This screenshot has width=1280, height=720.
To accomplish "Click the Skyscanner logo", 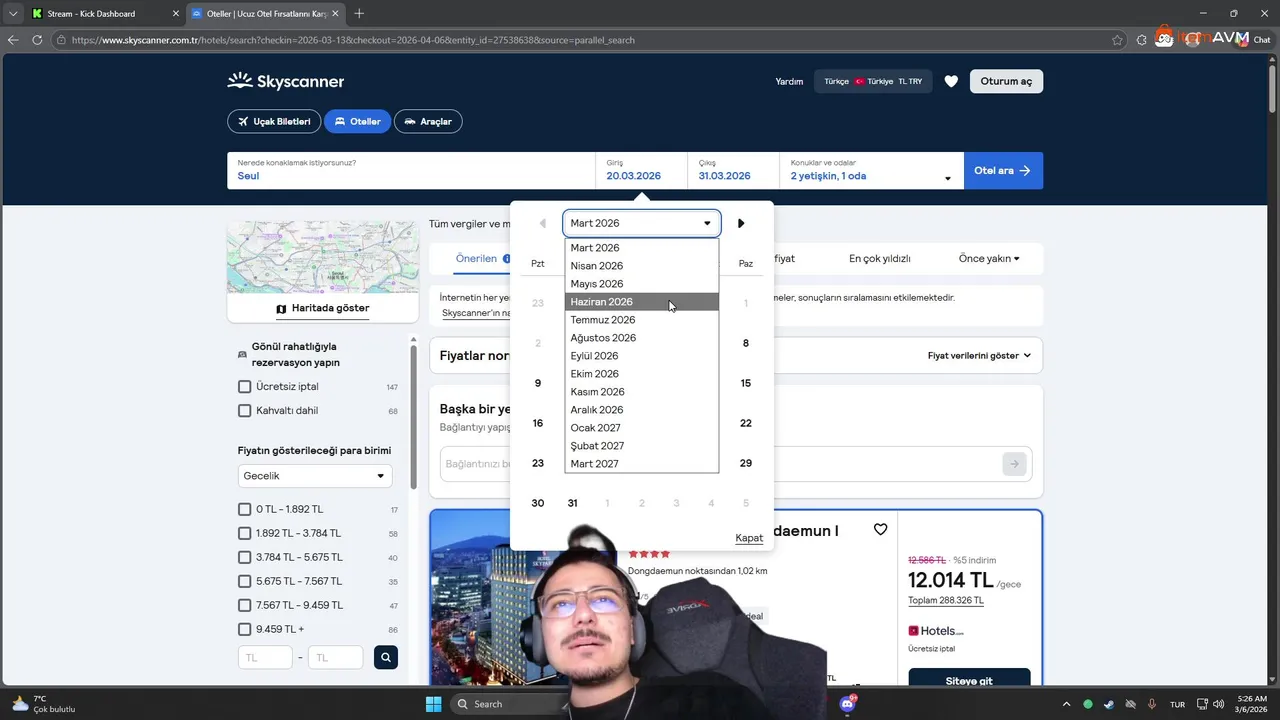I will coord(286,81).
